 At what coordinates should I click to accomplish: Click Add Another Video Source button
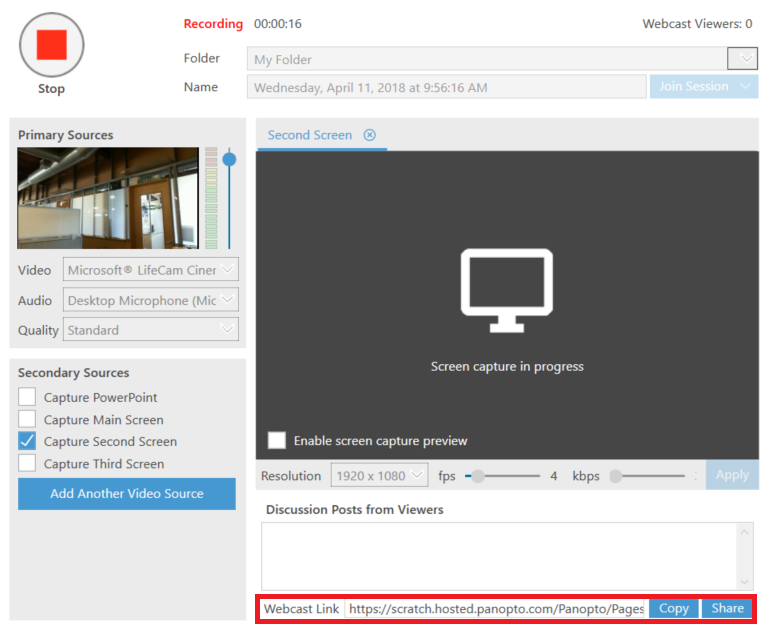pyautogui.click(x=127, y=493)
